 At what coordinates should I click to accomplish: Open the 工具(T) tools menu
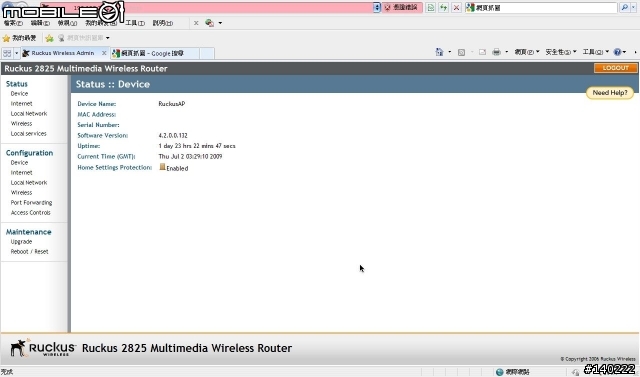(135, 23)
